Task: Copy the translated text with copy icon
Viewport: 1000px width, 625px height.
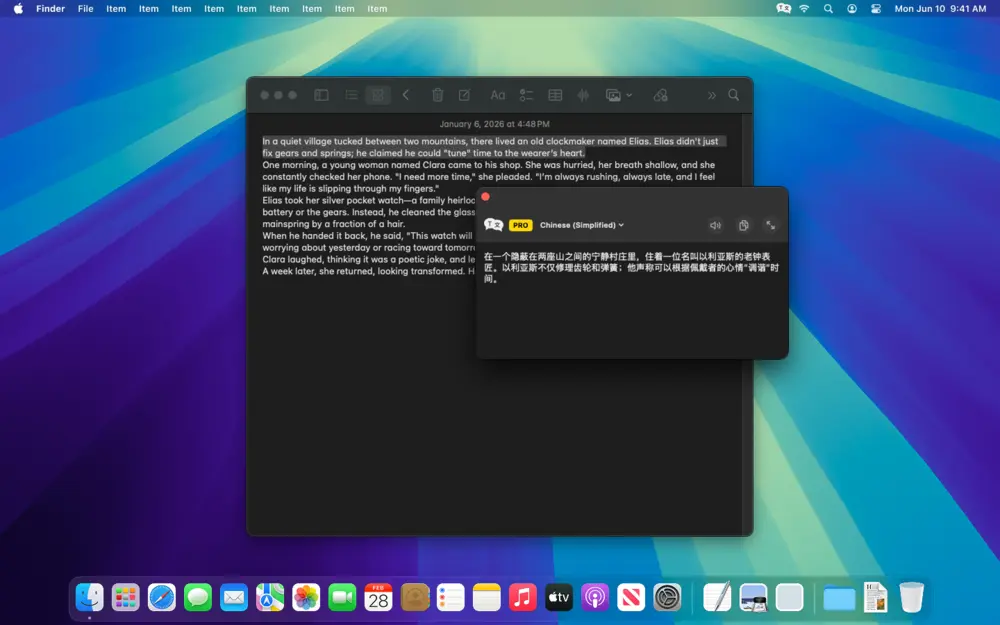Action: coord(743,225)
